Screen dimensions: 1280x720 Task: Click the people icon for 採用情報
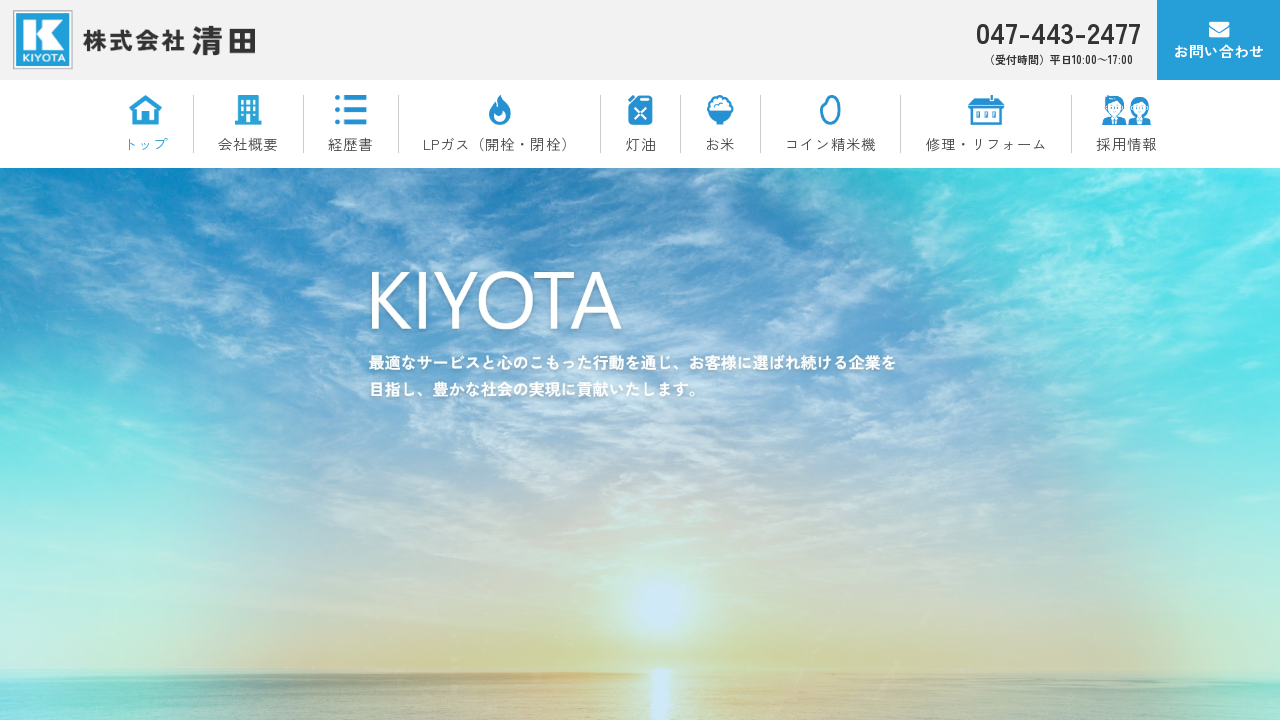(x=1126, y=110)
